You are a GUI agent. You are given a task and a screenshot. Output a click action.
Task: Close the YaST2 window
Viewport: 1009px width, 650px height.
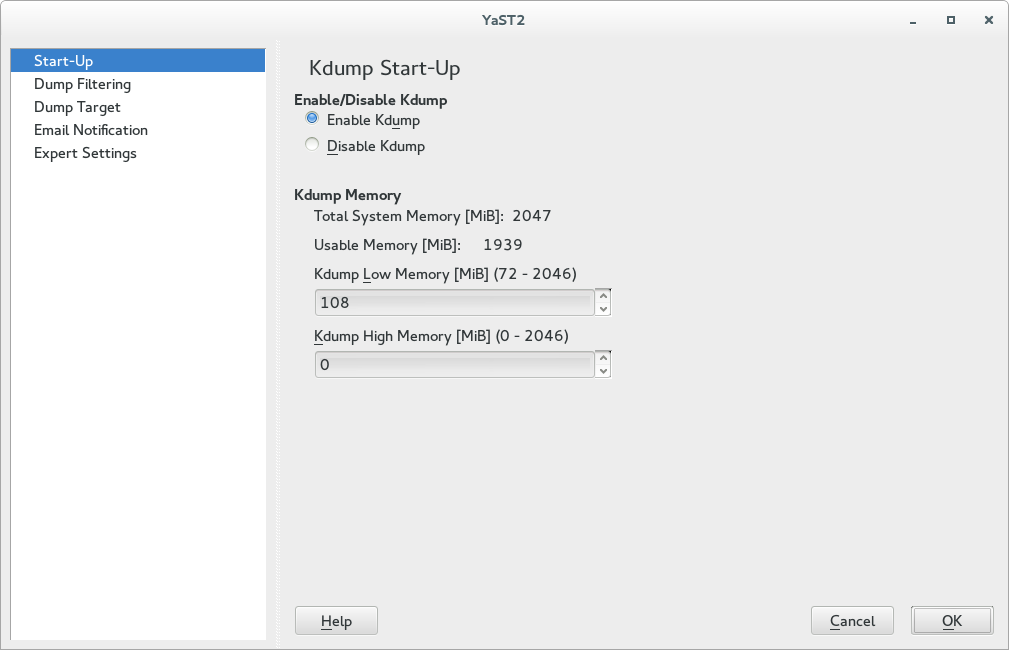(988, 20)
